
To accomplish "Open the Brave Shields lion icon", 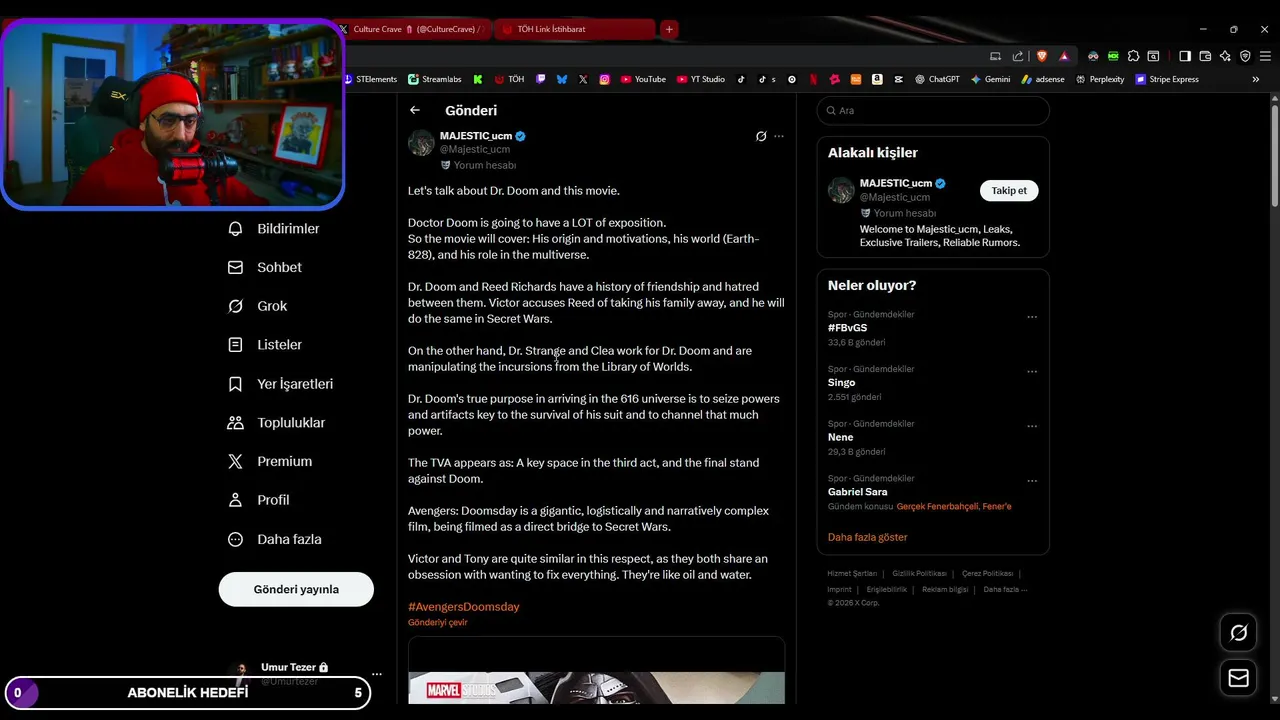I will (1042, 56).
